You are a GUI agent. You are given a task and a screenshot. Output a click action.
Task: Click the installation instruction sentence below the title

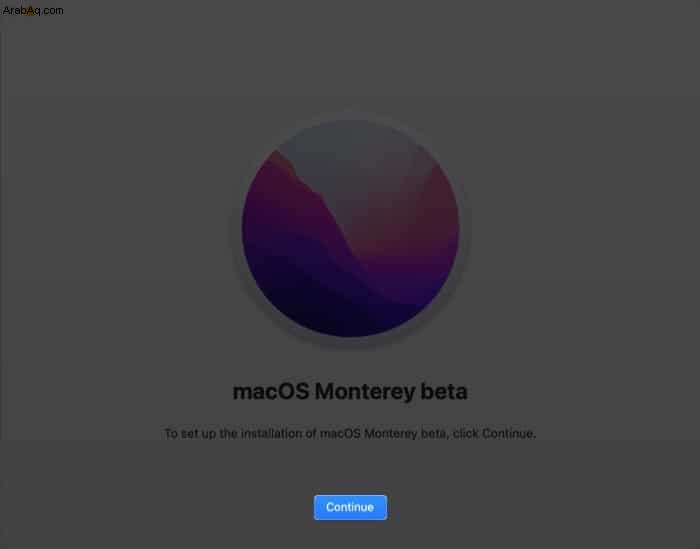tap(350, 433)
